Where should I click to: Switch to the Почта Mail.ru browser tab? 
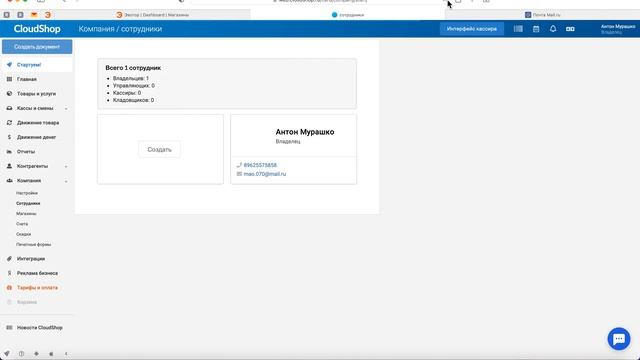click(x=542, y=15)
